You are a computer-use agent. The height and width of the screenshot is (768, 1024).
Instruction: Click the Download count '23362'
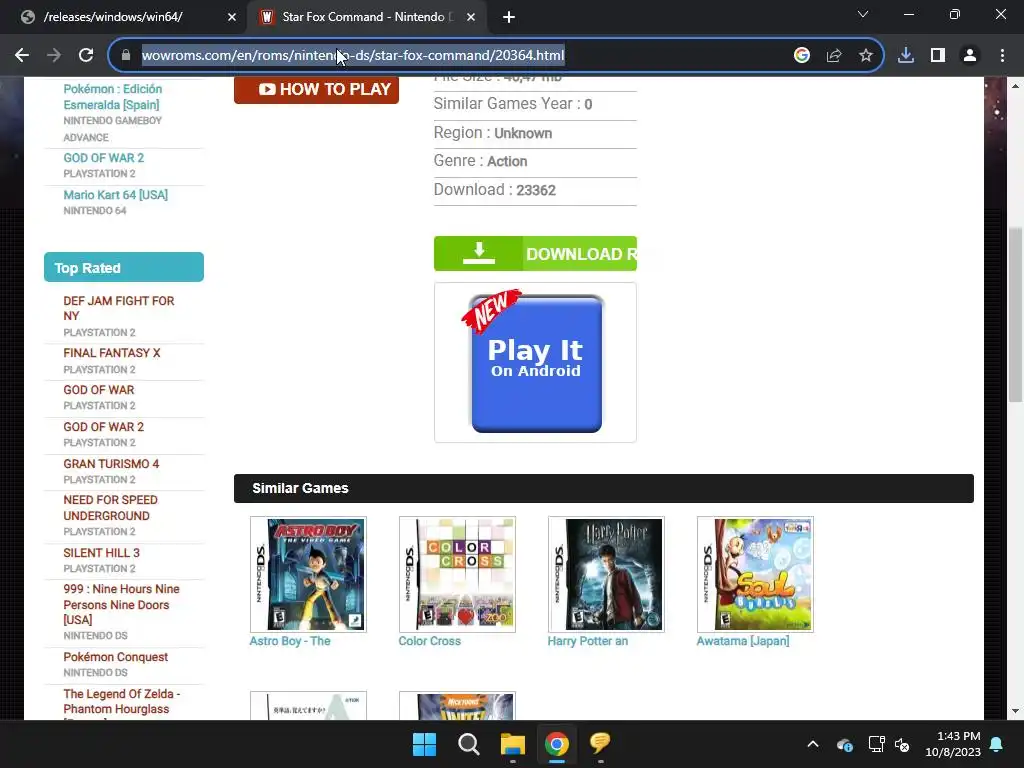[x=536, y=190]
